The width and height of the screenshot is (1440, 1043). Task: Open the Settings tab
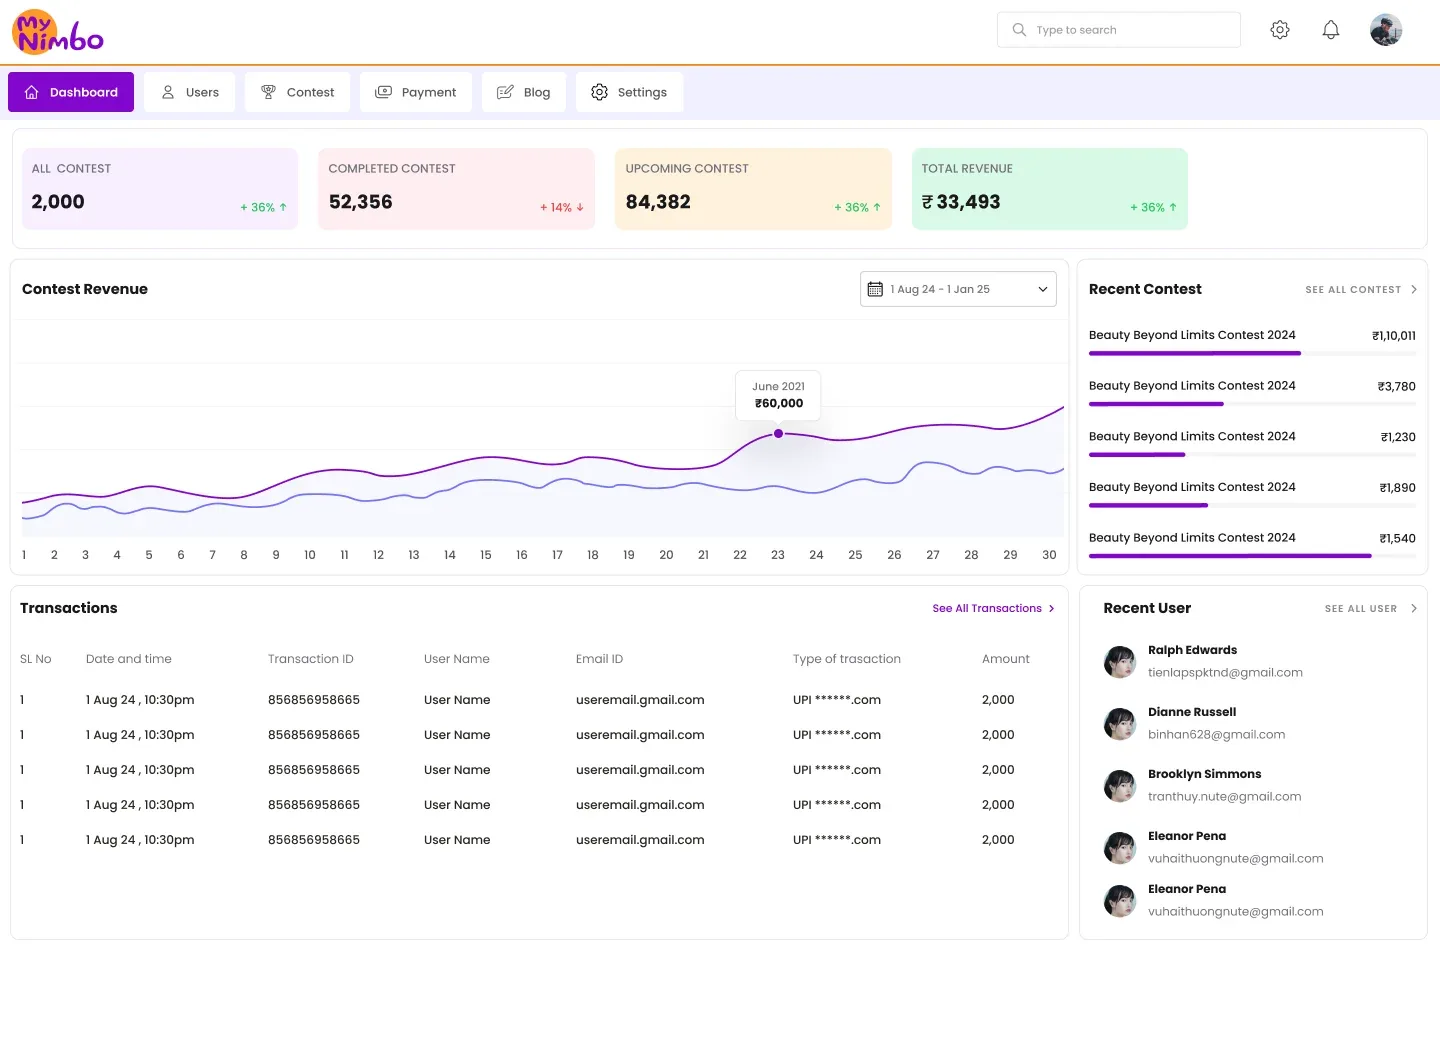[629, 92]
